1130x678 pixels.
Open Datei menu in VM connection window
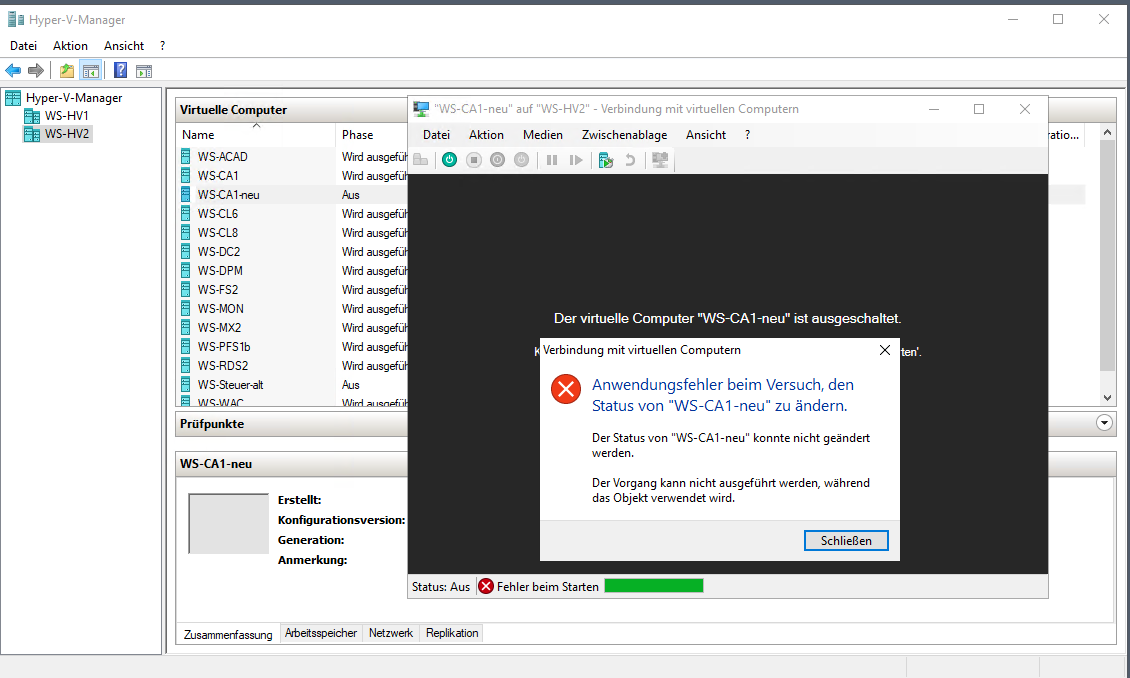[x=436, y=135]
